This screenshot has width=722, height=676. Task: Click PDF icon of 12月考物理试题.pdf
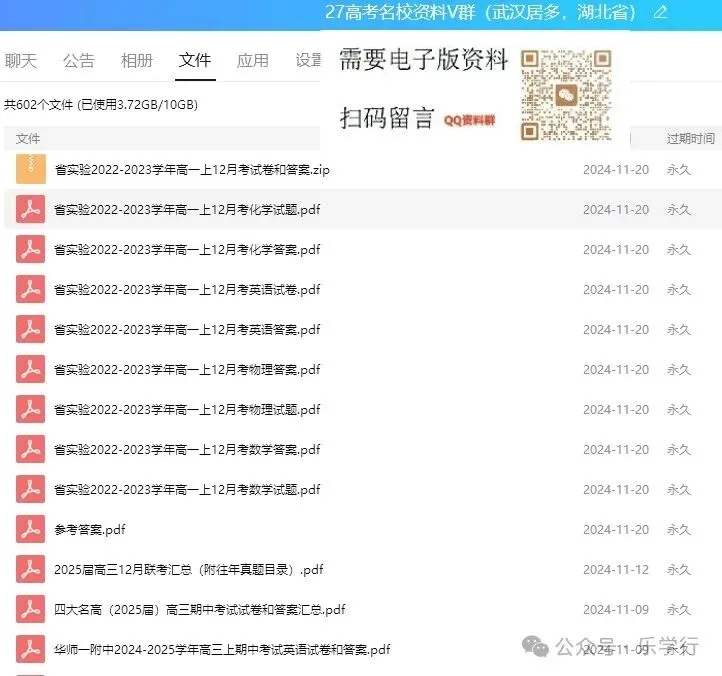click(x=30, y=409)
